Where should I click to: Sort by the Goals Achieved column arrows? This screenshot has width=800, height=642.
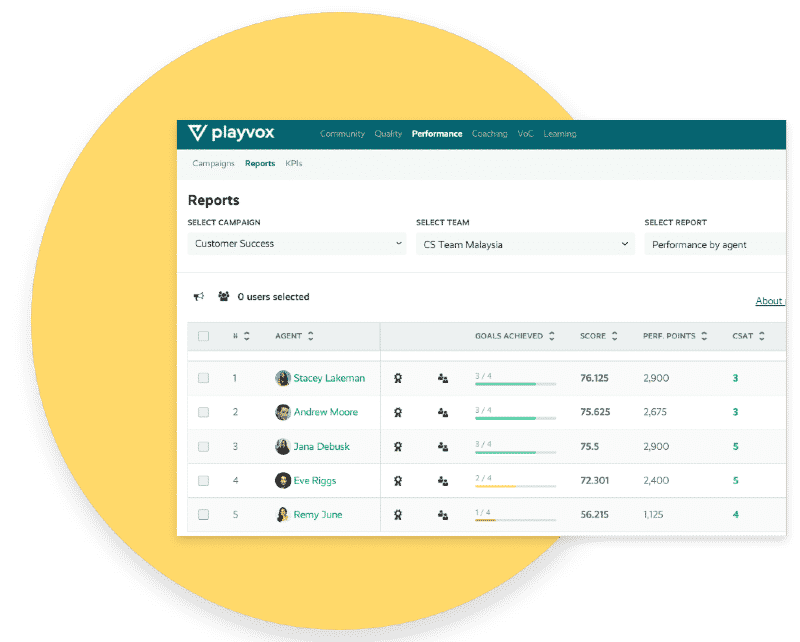tap(552, 336)
